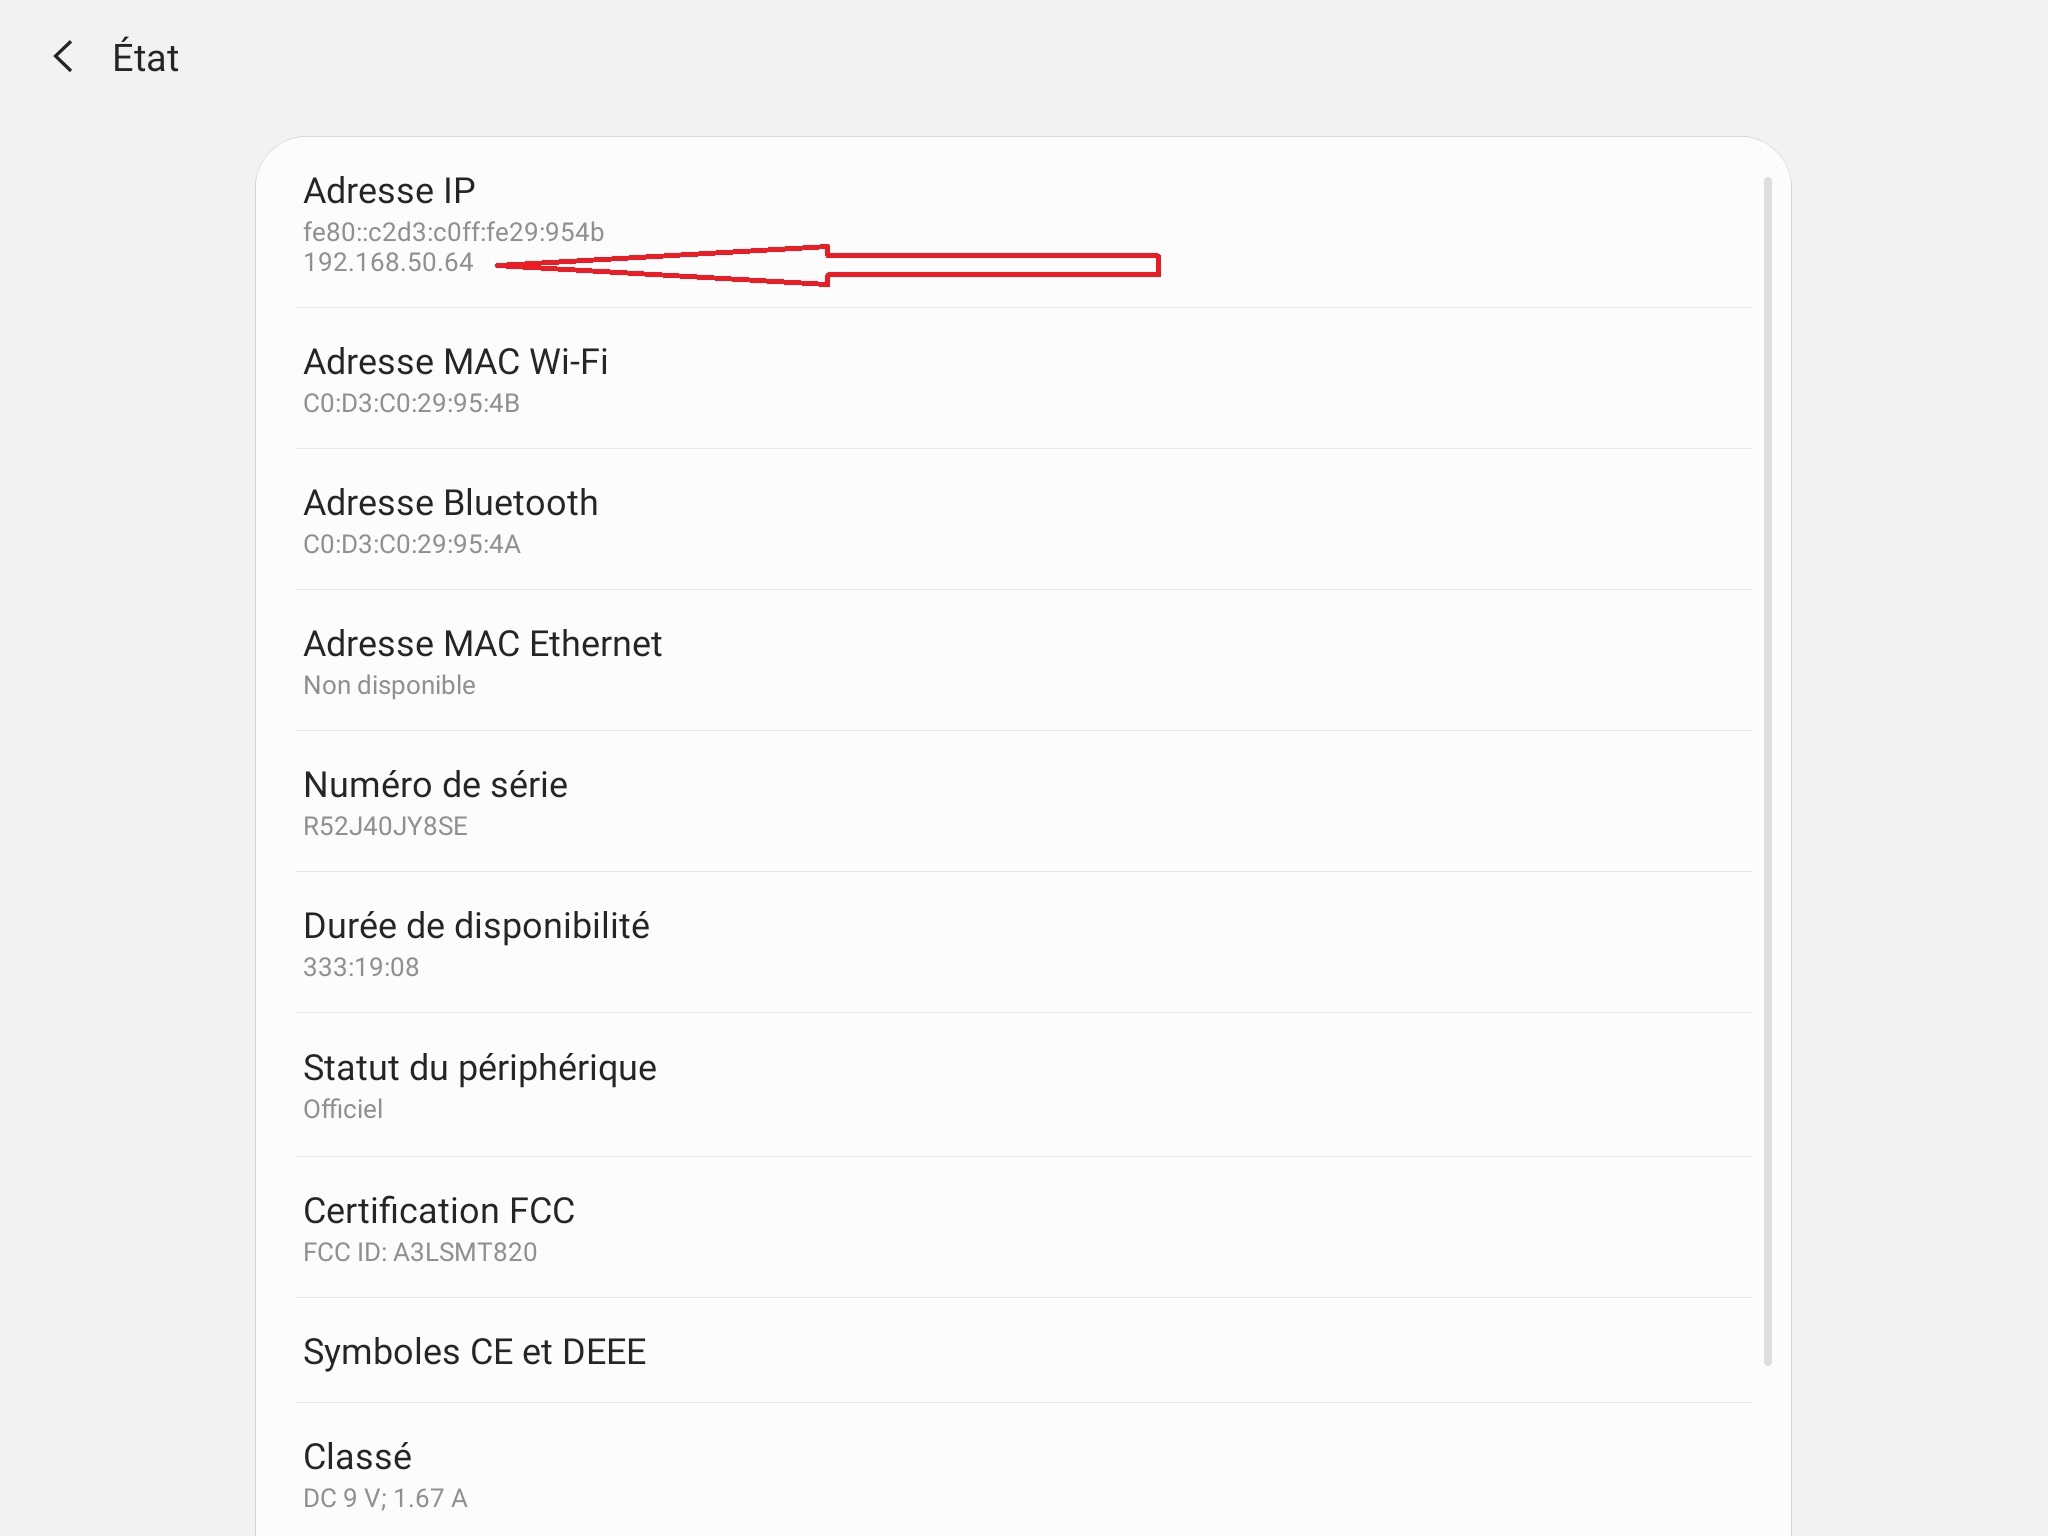Open the Adresse MAC Wi-Fi item
Viewport: 2048px width, 1536px height.
pyautogui.click(x=456, y=362)
